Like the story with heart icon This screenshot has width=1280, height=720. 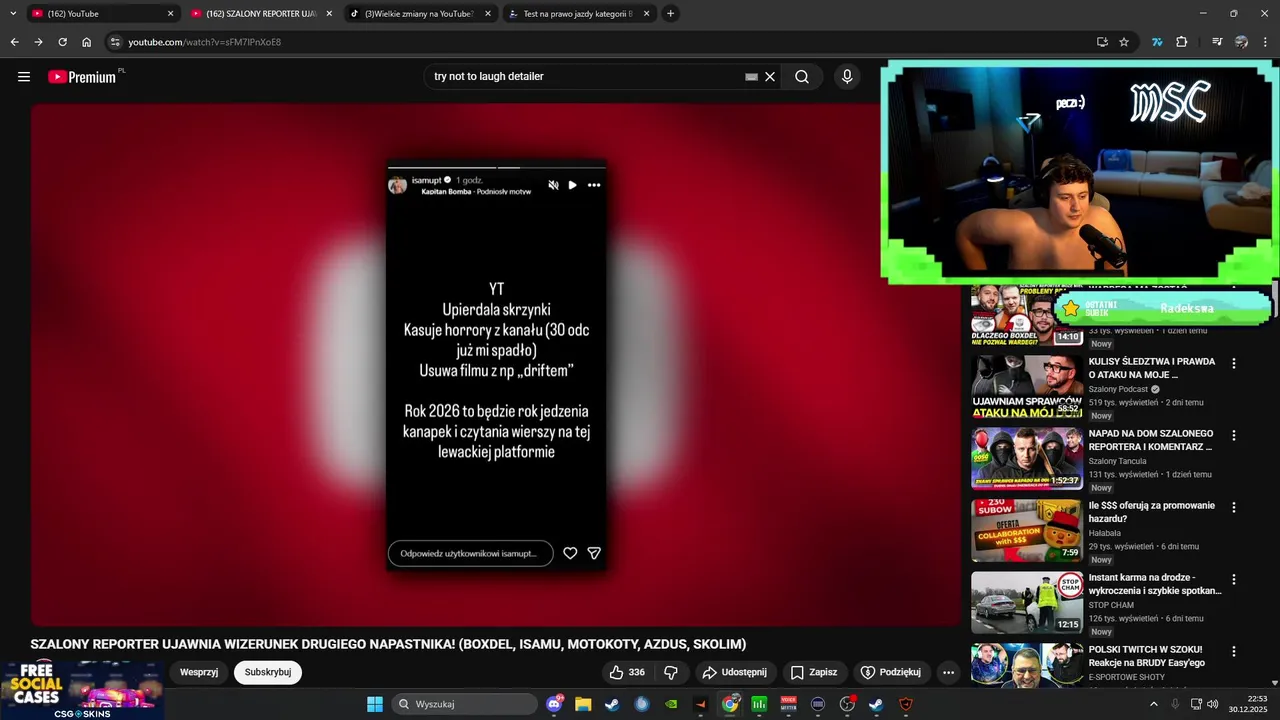tap(570, 553)
